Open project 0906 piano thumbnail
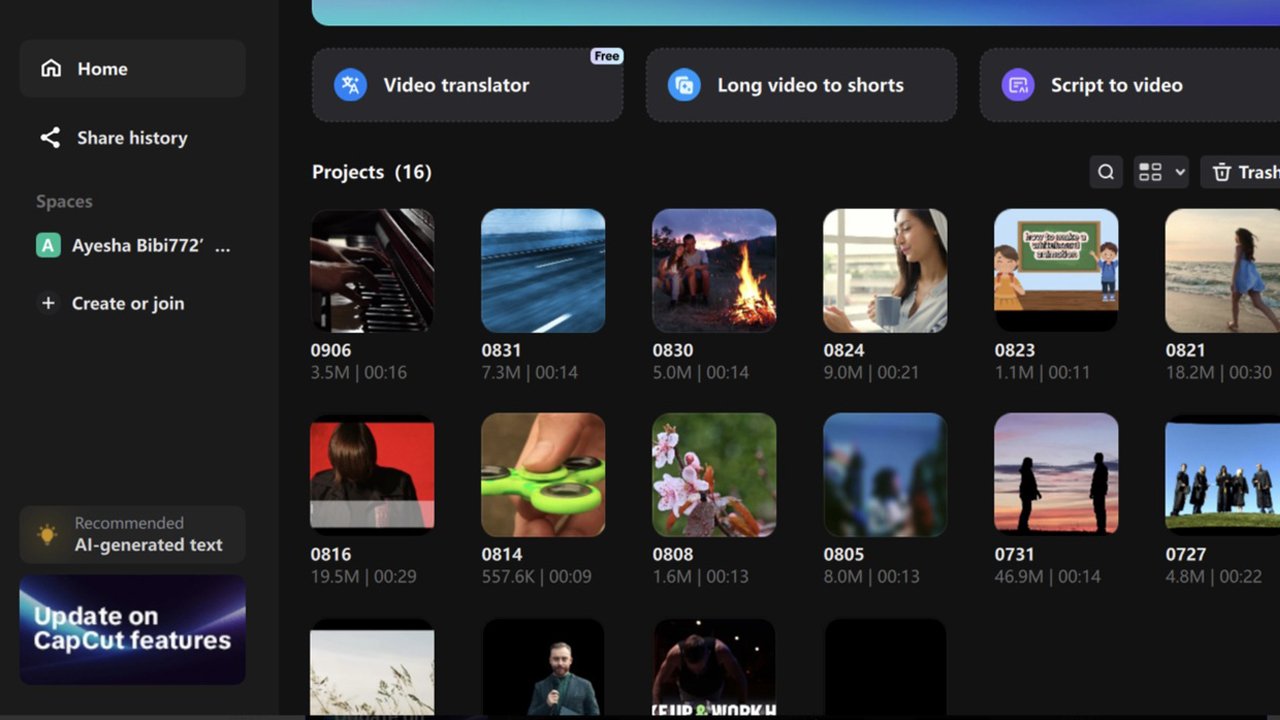Screen dimensions: 1280x720 pyautogui.click(x=372, y=270)
